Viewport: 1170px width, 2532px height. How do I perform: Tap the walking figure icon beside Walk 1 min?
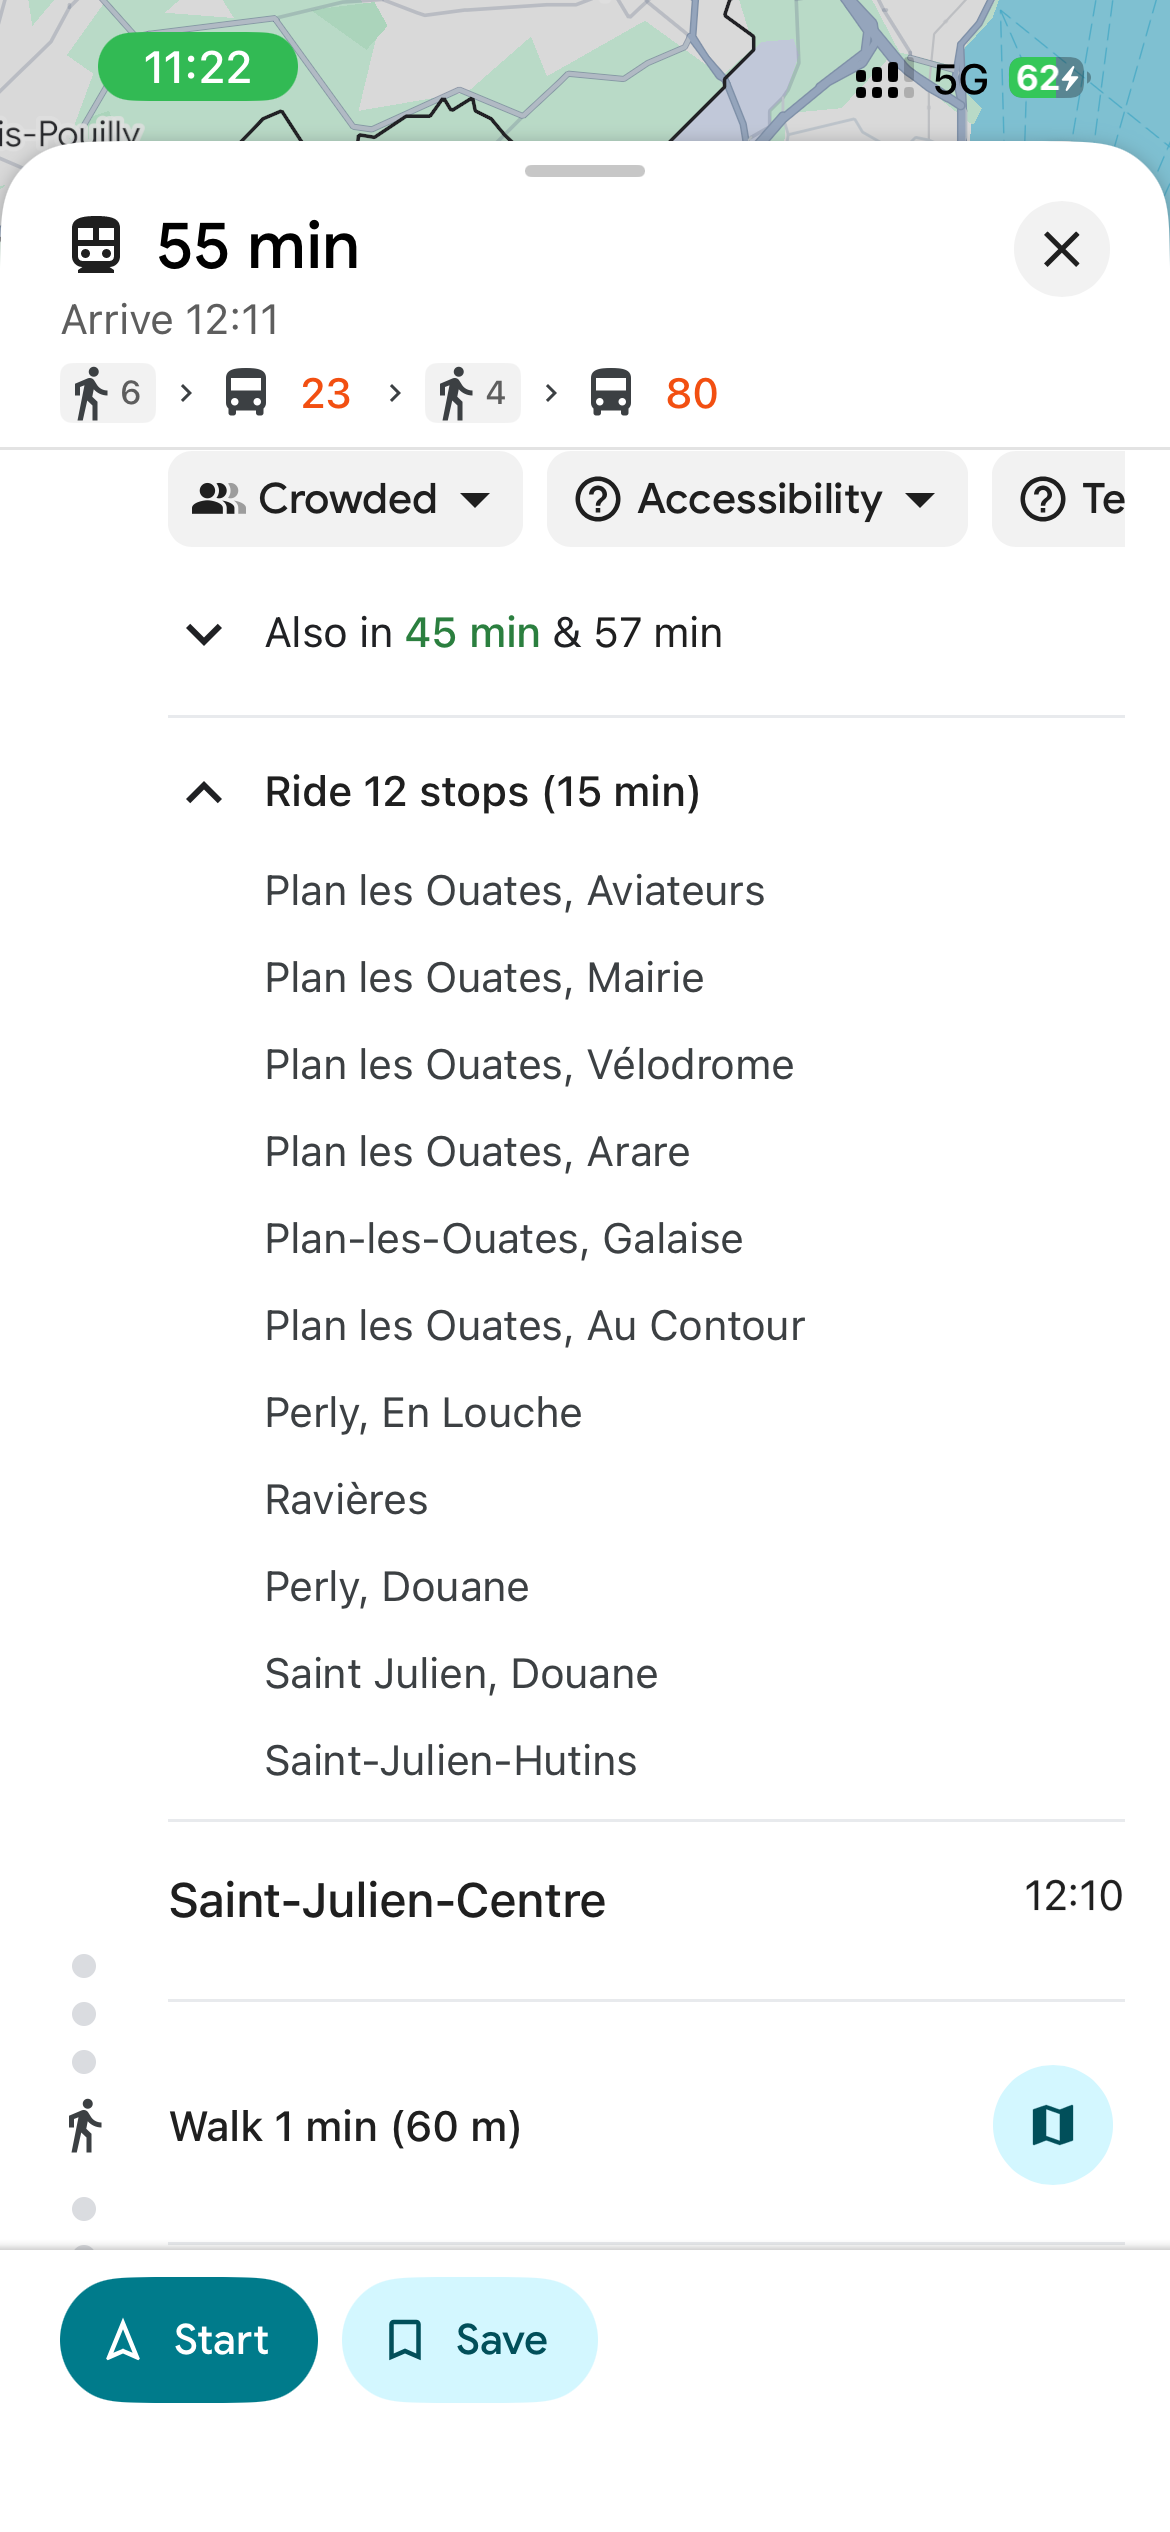pos(85,2126)
